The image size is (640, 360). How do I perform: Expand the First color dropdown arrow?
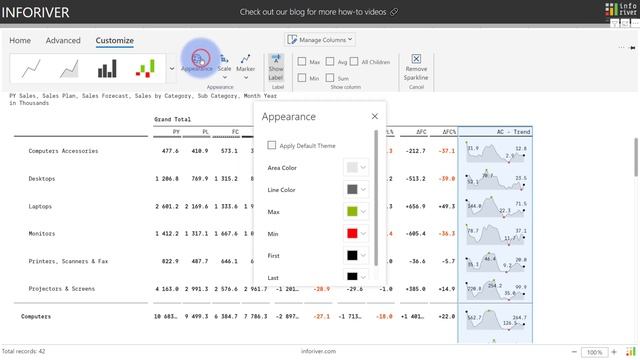tap(363, 256)
